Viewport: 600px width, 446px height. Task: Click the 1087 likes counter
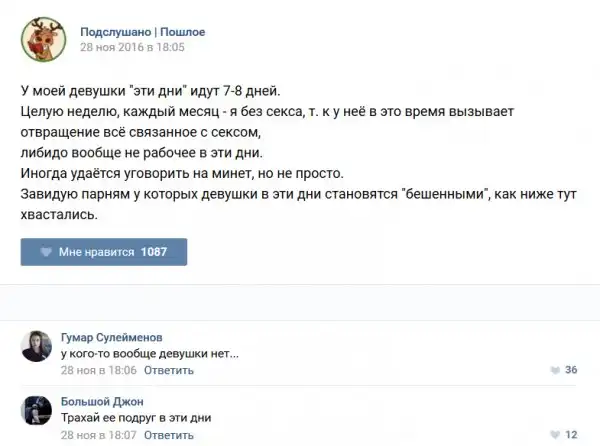pyautogui.click(x=155, y=252)
